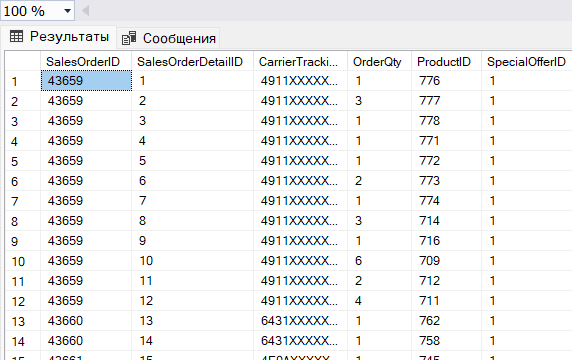The height and width of the screenshot is (360, 572).
Task: Click SpecialOfferID cell in row 1
Action: point(527,81)
